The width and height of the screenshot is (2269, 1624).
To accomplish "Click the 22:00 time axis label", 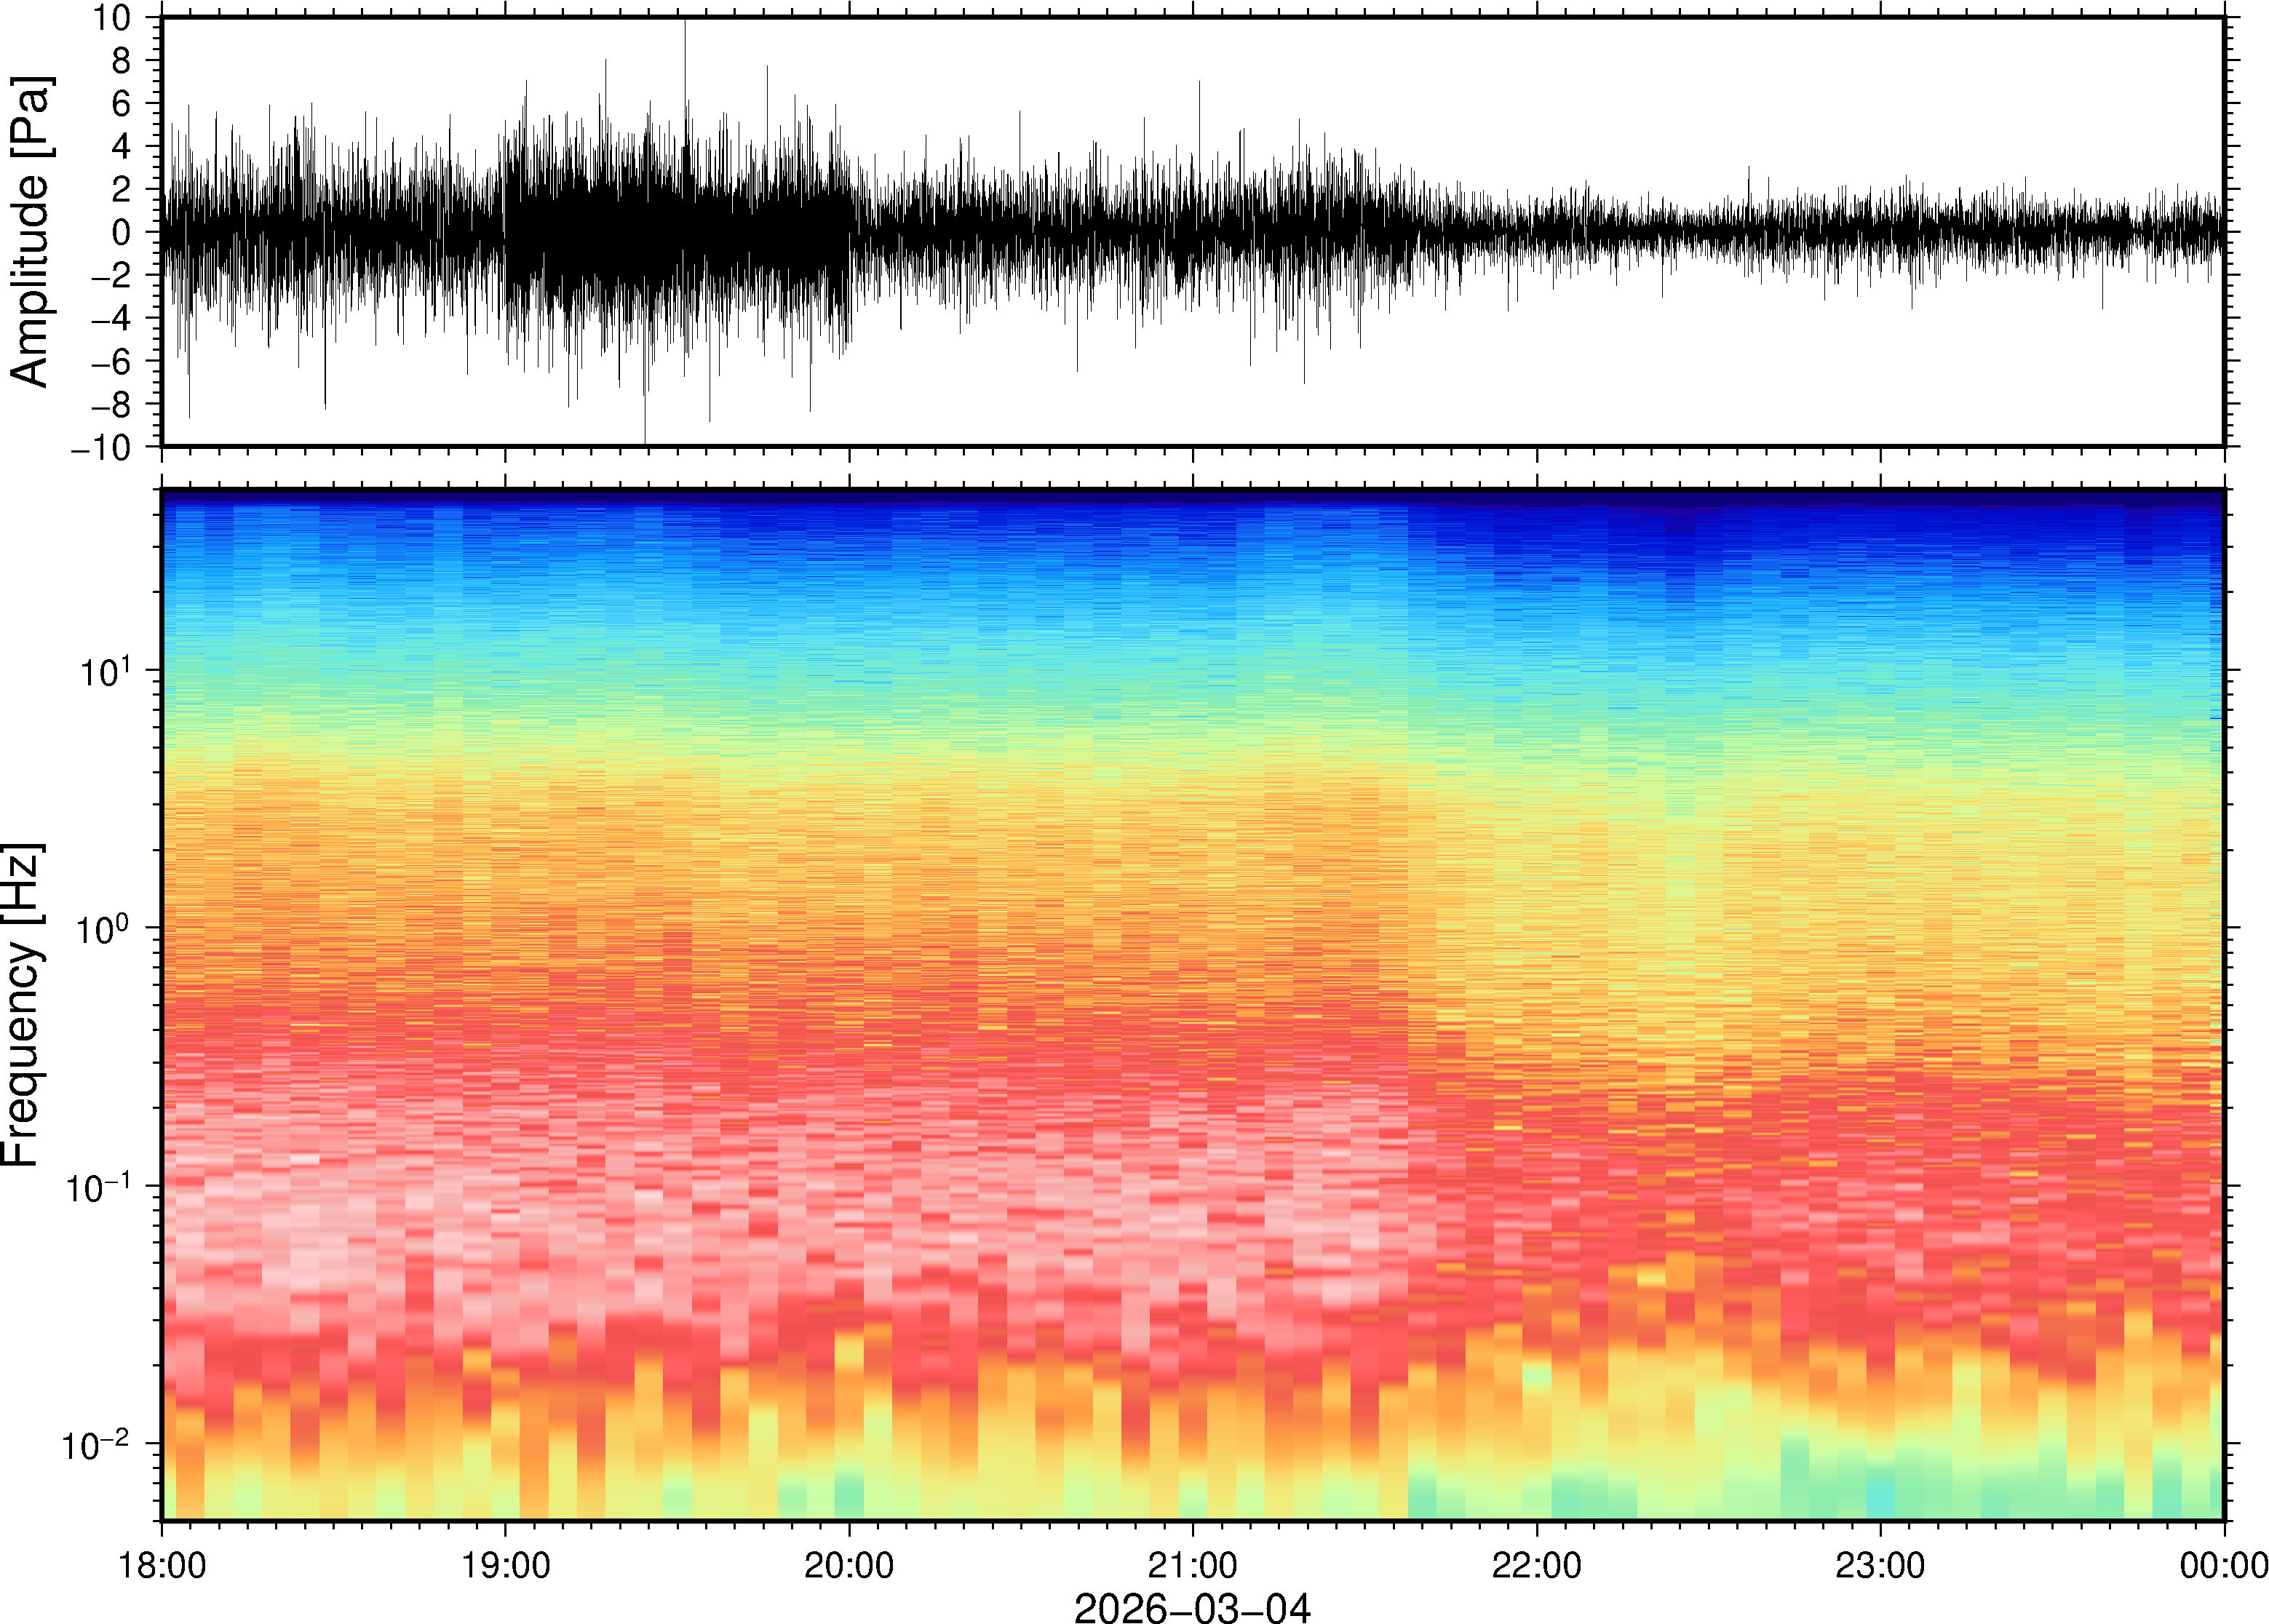I will [1536, 1565].
